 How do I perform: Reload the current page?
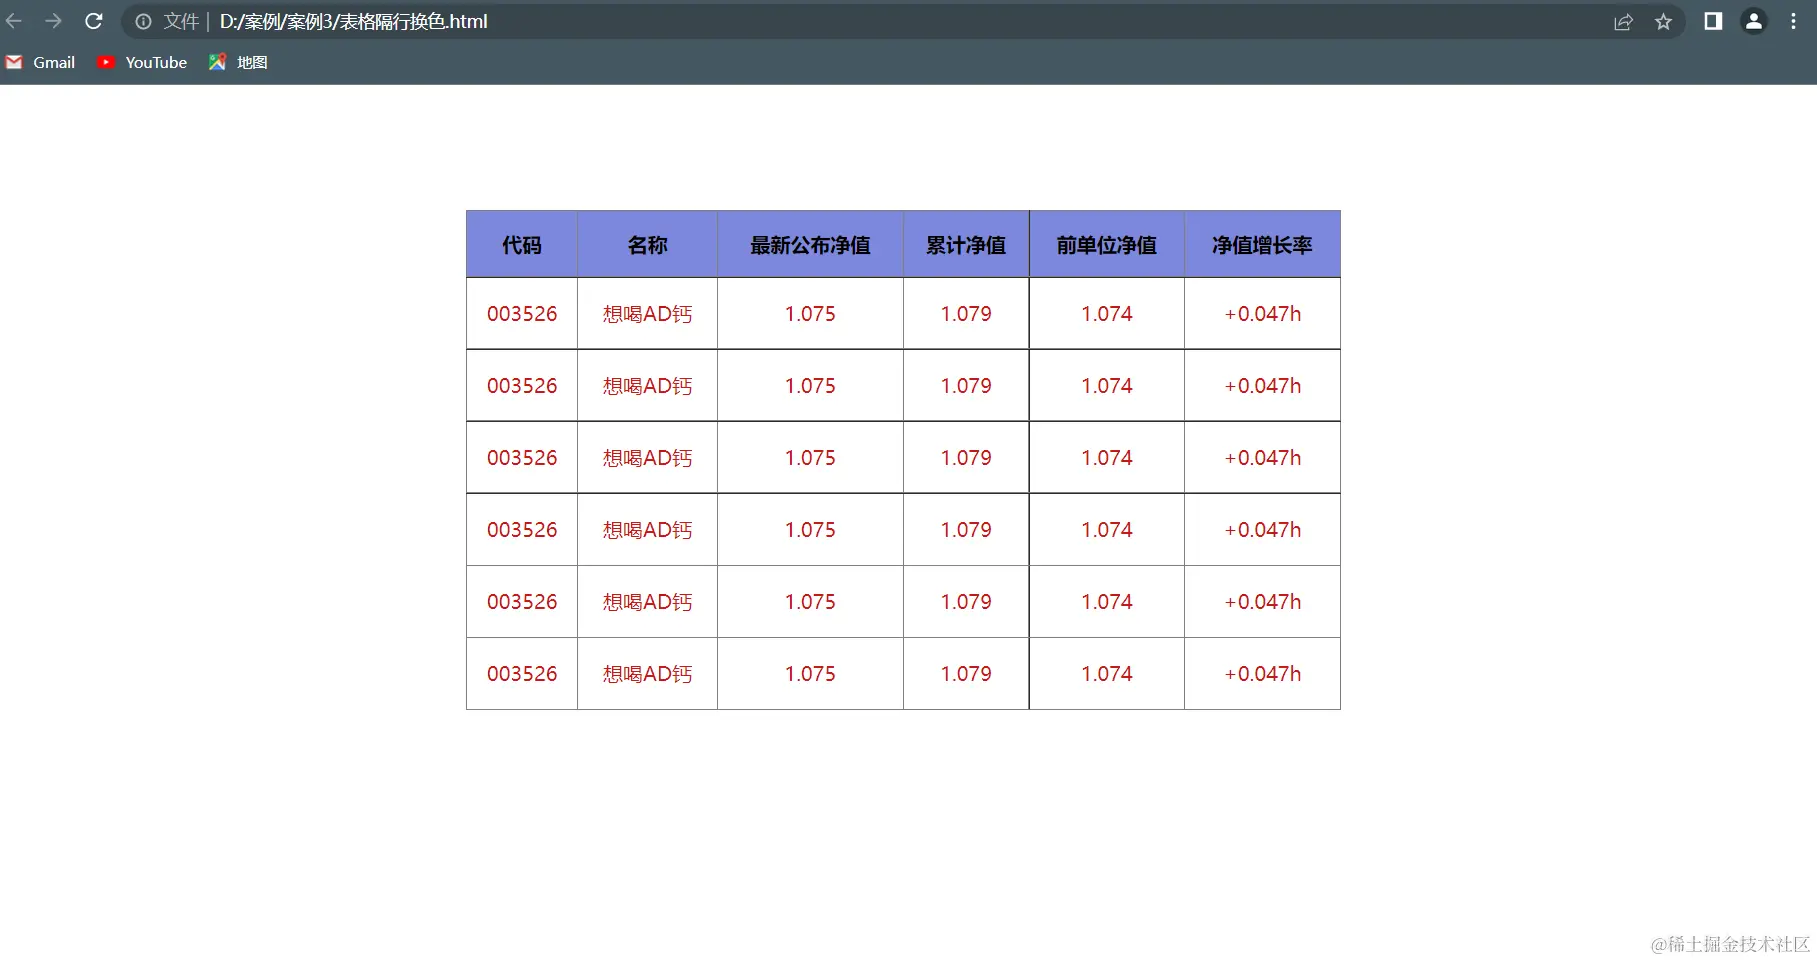[x=94, y=21]
